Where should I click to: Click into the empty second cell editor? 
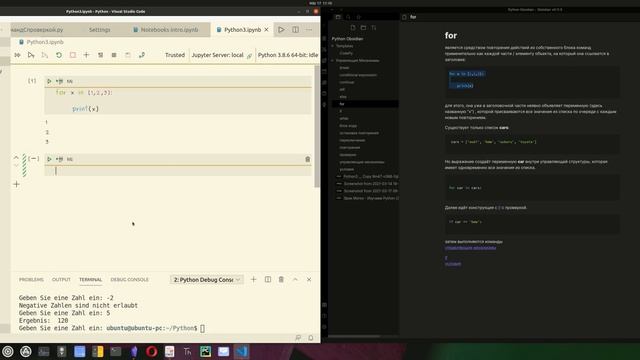point(178,171)
